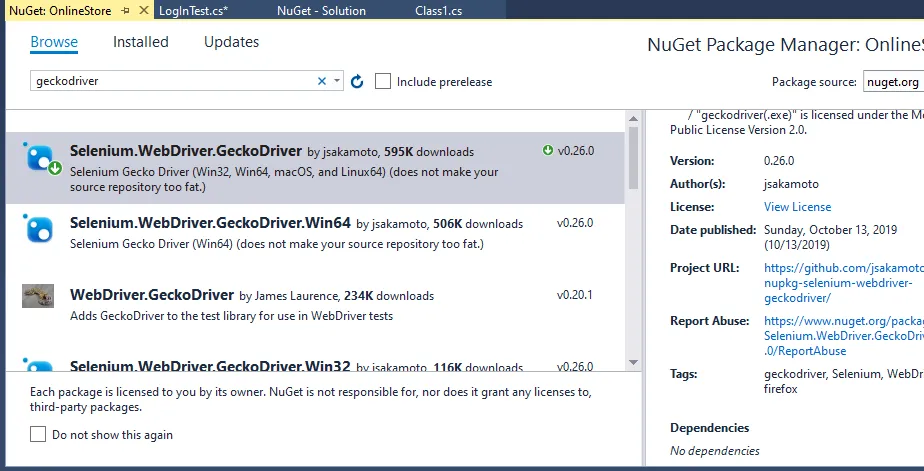This screenshot has width=924, height=471.
Task: Open the Installed packages tab
Action: coord(141,42)
